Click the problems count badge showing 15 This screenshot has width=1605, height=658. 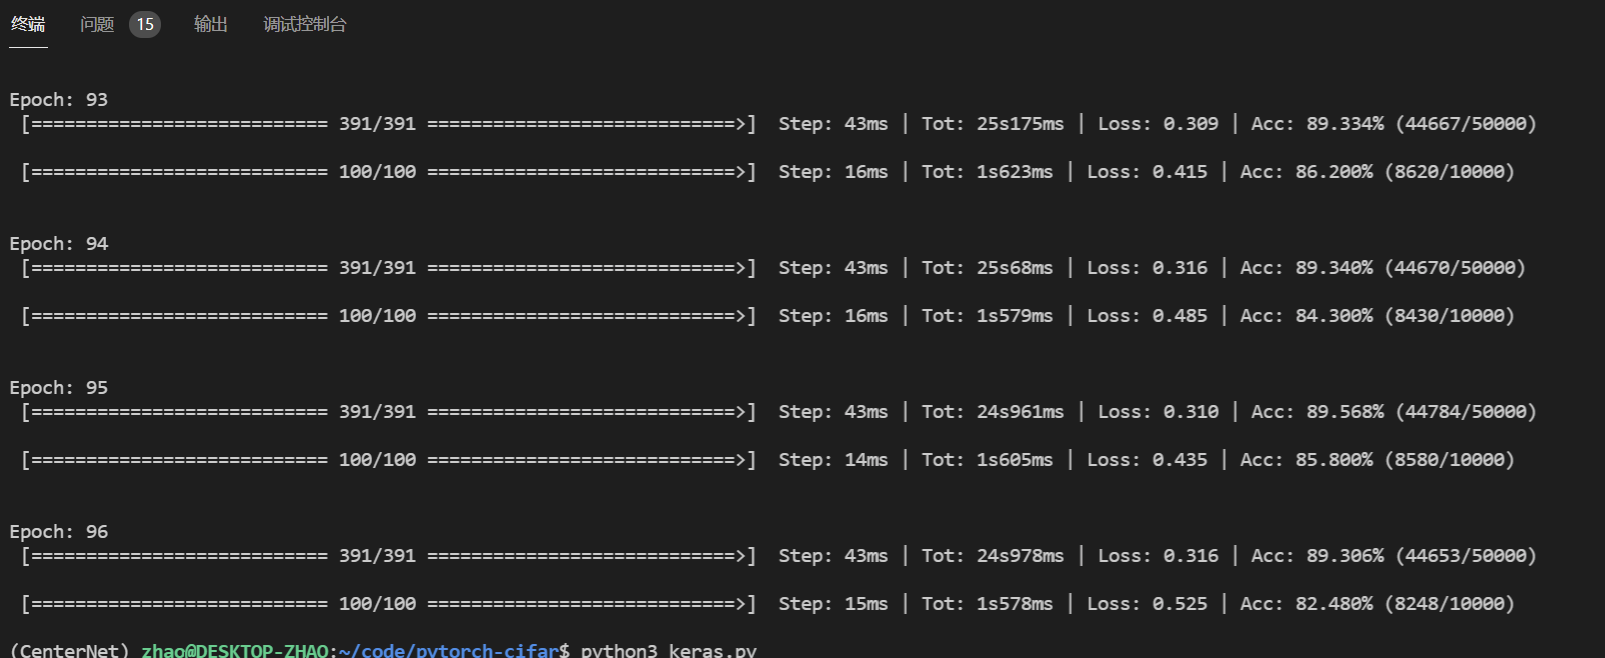(145, 24)
